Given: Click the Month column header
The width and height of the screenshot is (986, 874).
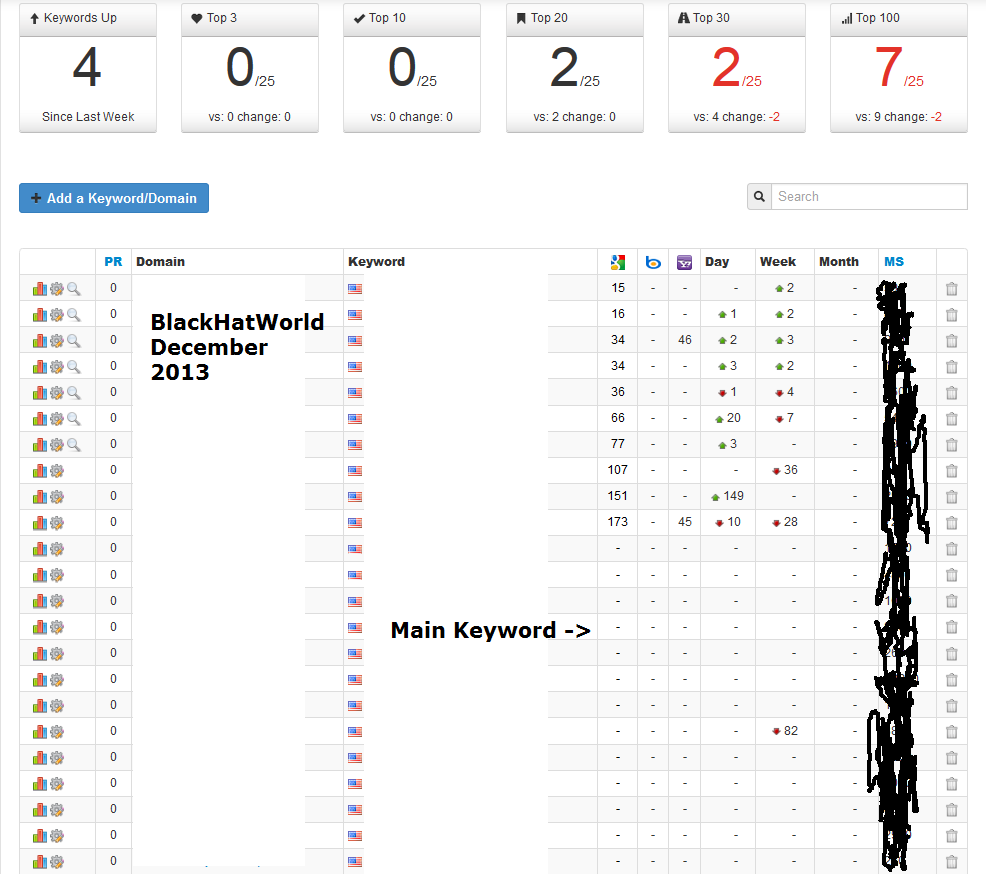Looking at the screenshot, I should point(839,262).
